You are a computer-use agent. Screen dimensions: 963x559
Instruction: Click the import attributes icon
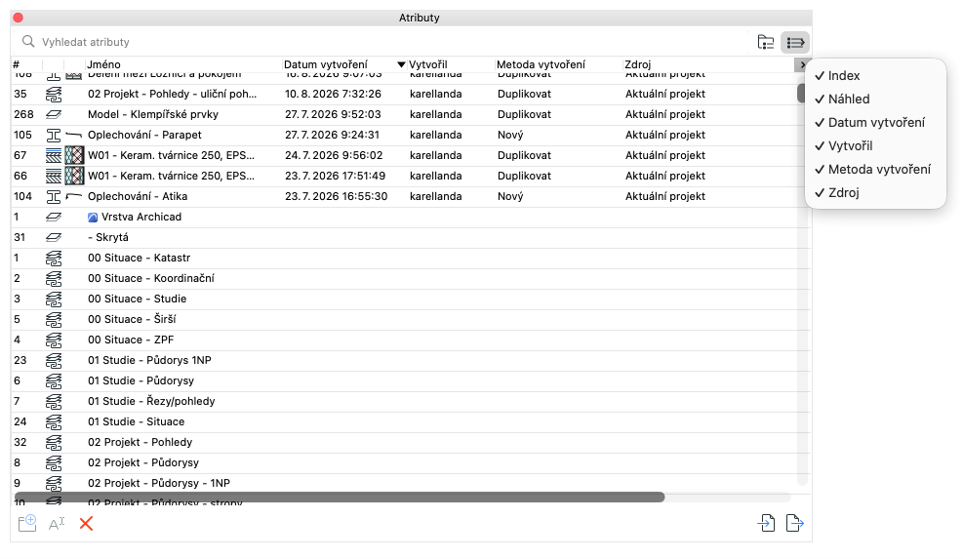click(766, 523)
